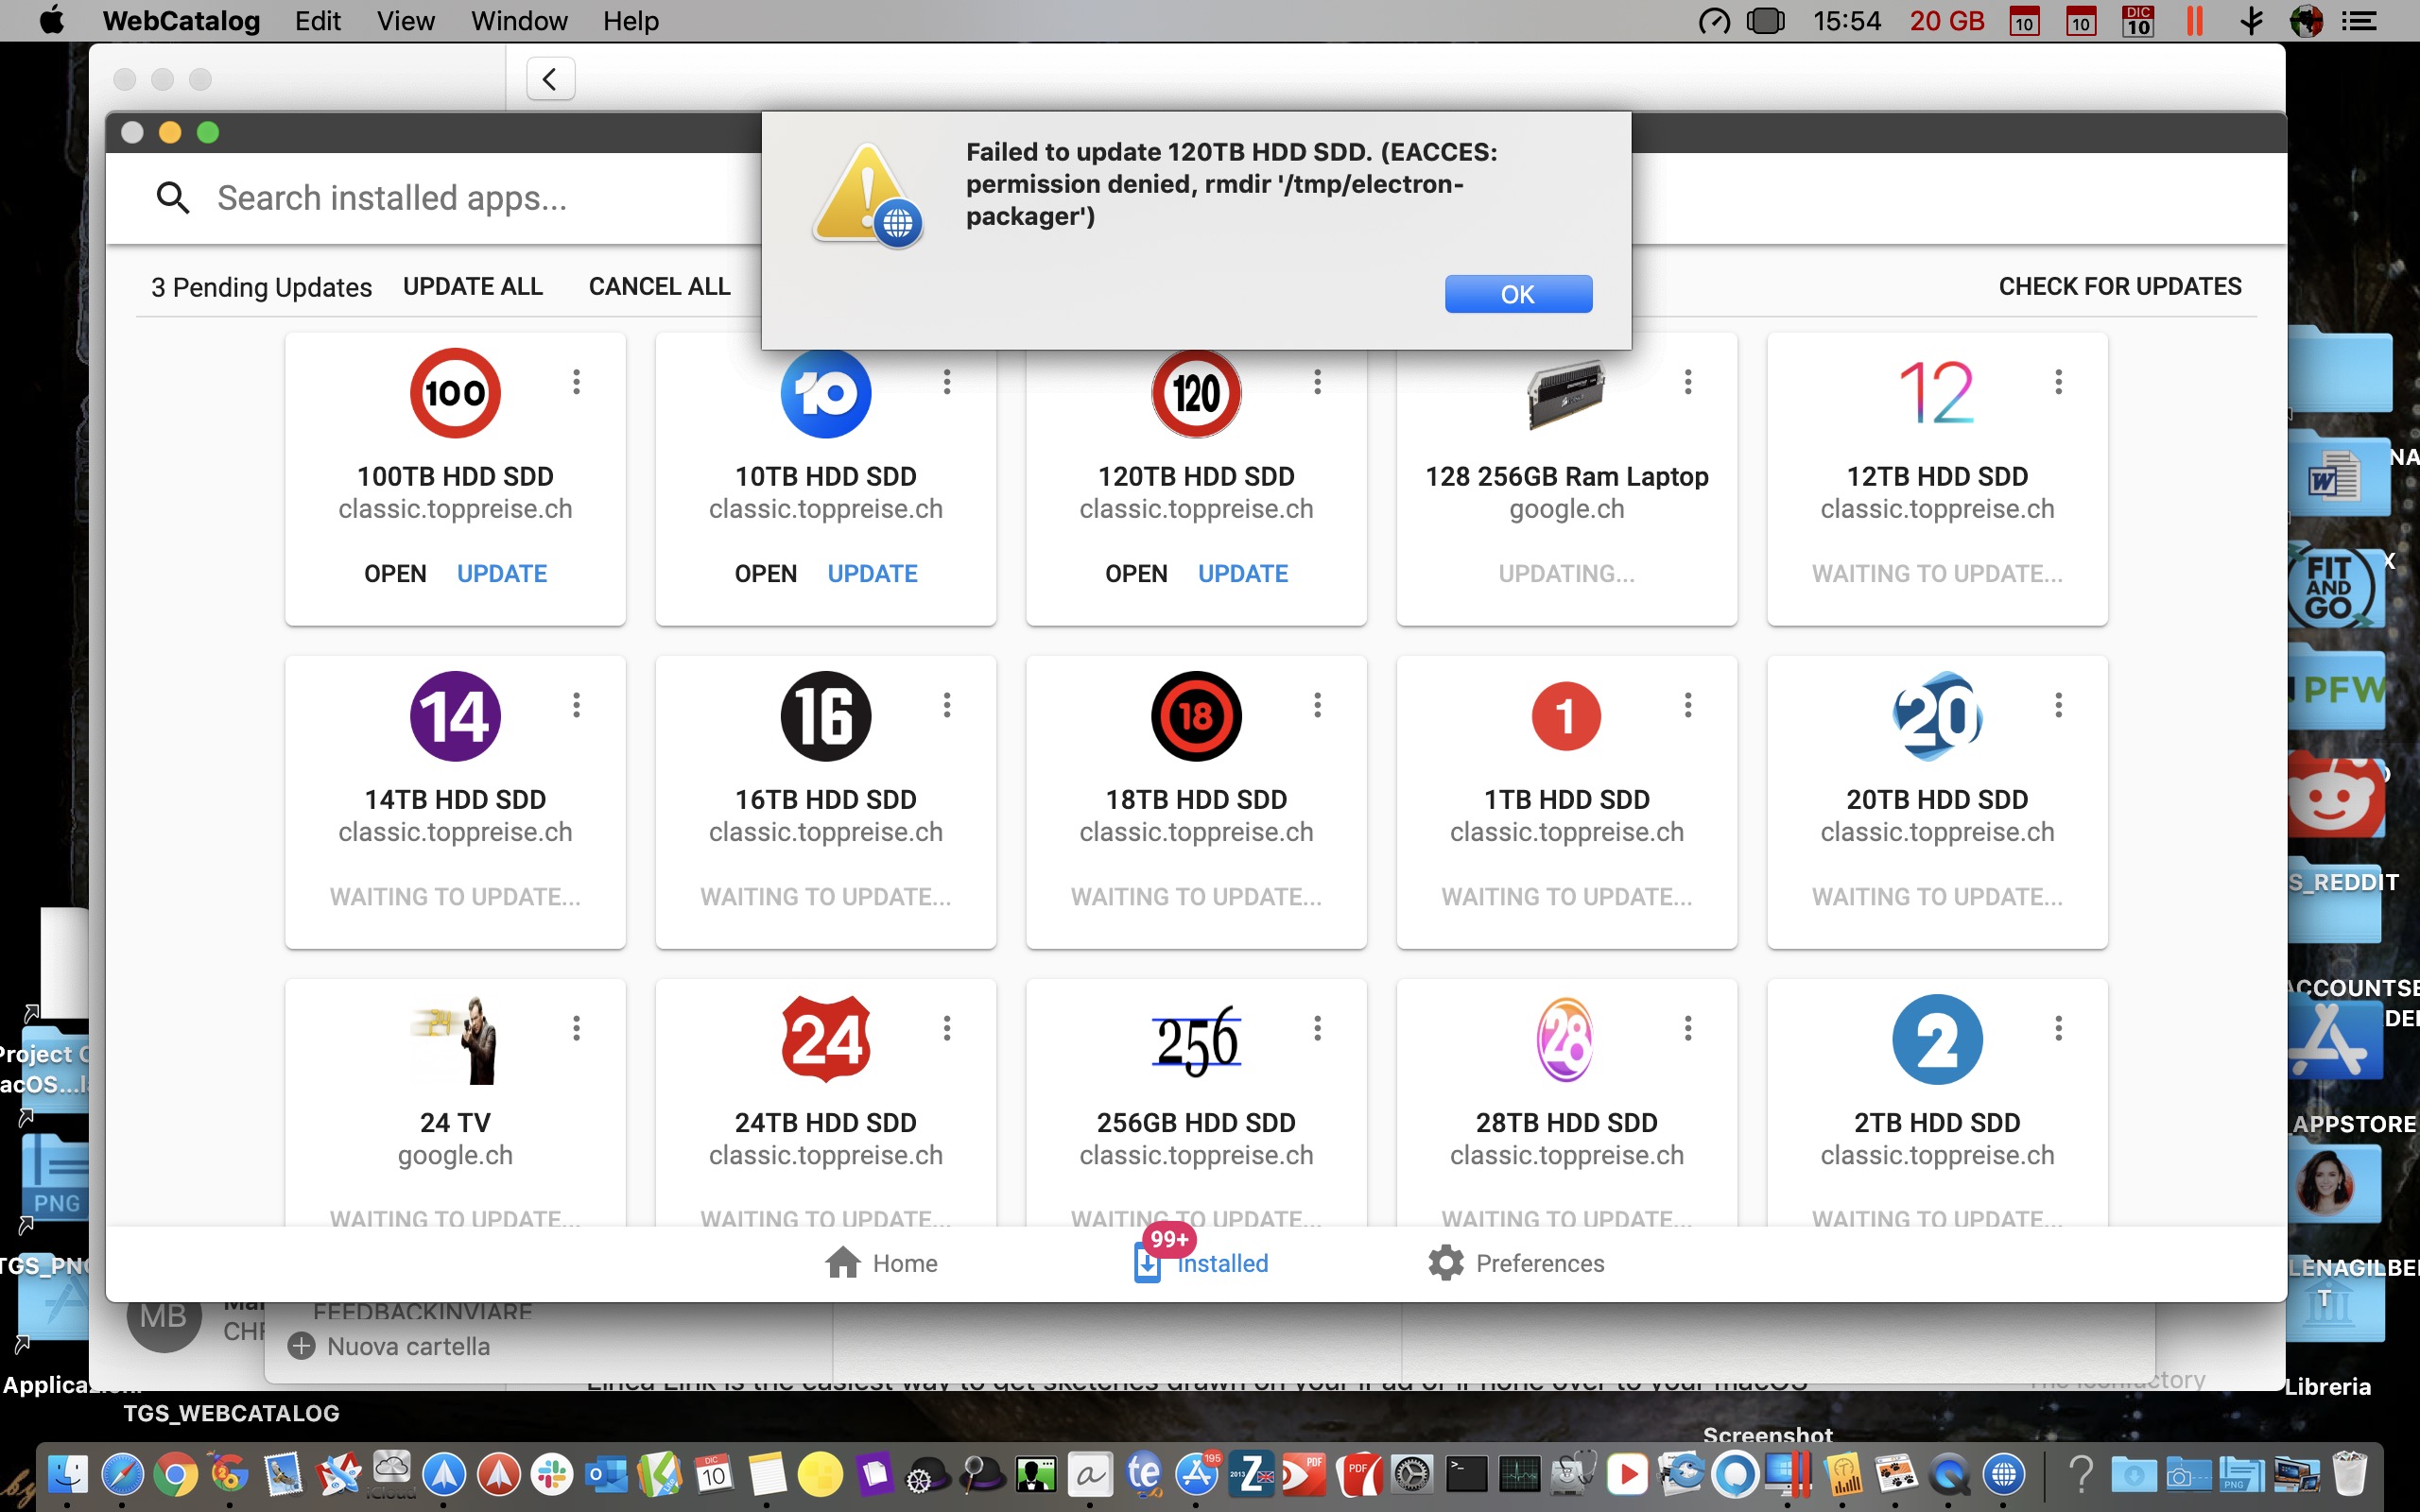Image resolution: width=2420 pixels, height=1512 pixels.
Task: Open the View menu
Action: [405, 21]
